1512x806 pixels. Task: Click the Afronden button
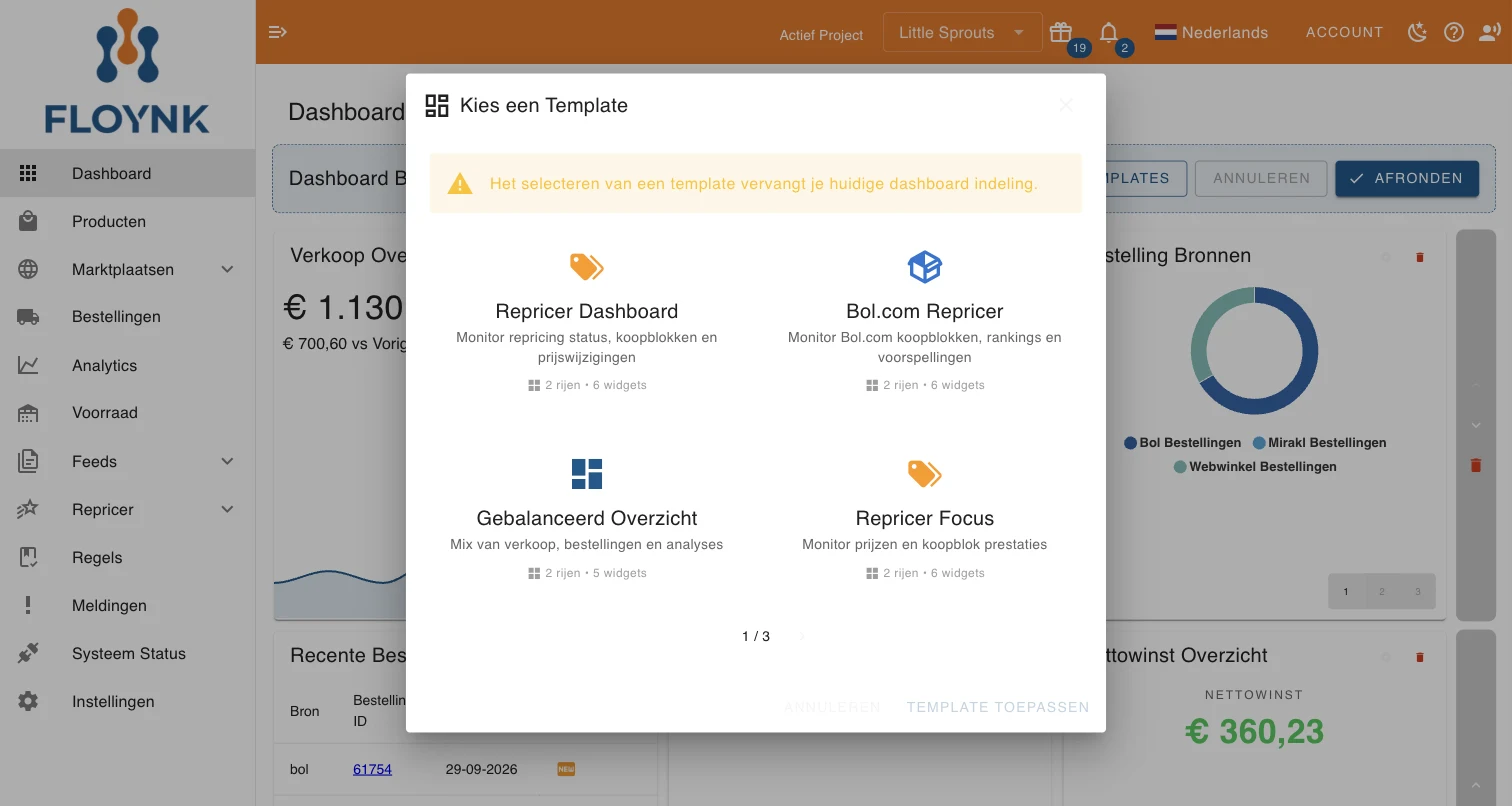1407,178
